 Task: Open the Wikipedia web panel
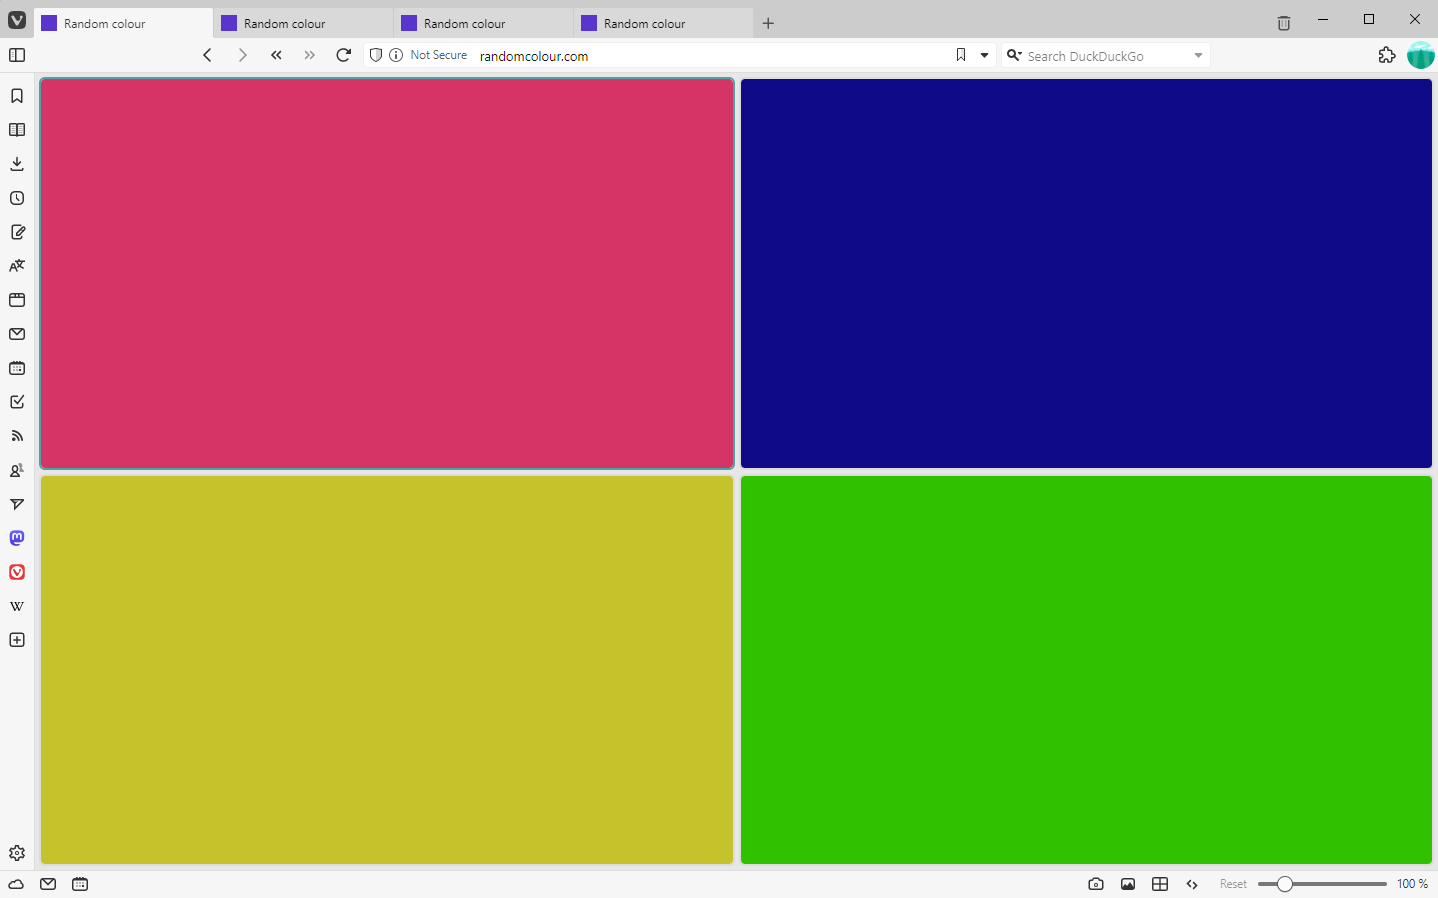(17, 606)
